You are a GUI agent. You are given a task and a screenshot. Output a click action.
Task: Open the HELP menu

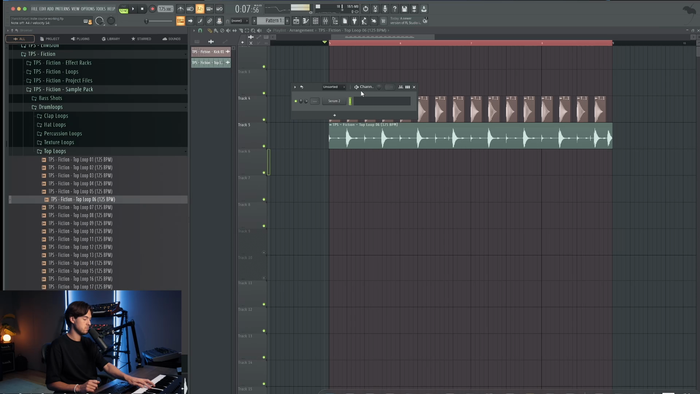(x=111, y=9)
